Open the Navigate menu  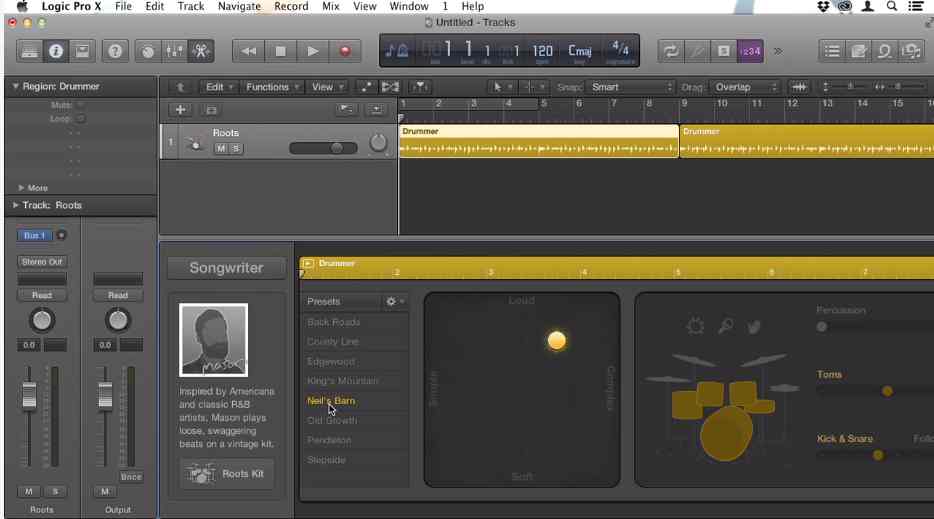(x=239, y=7)
